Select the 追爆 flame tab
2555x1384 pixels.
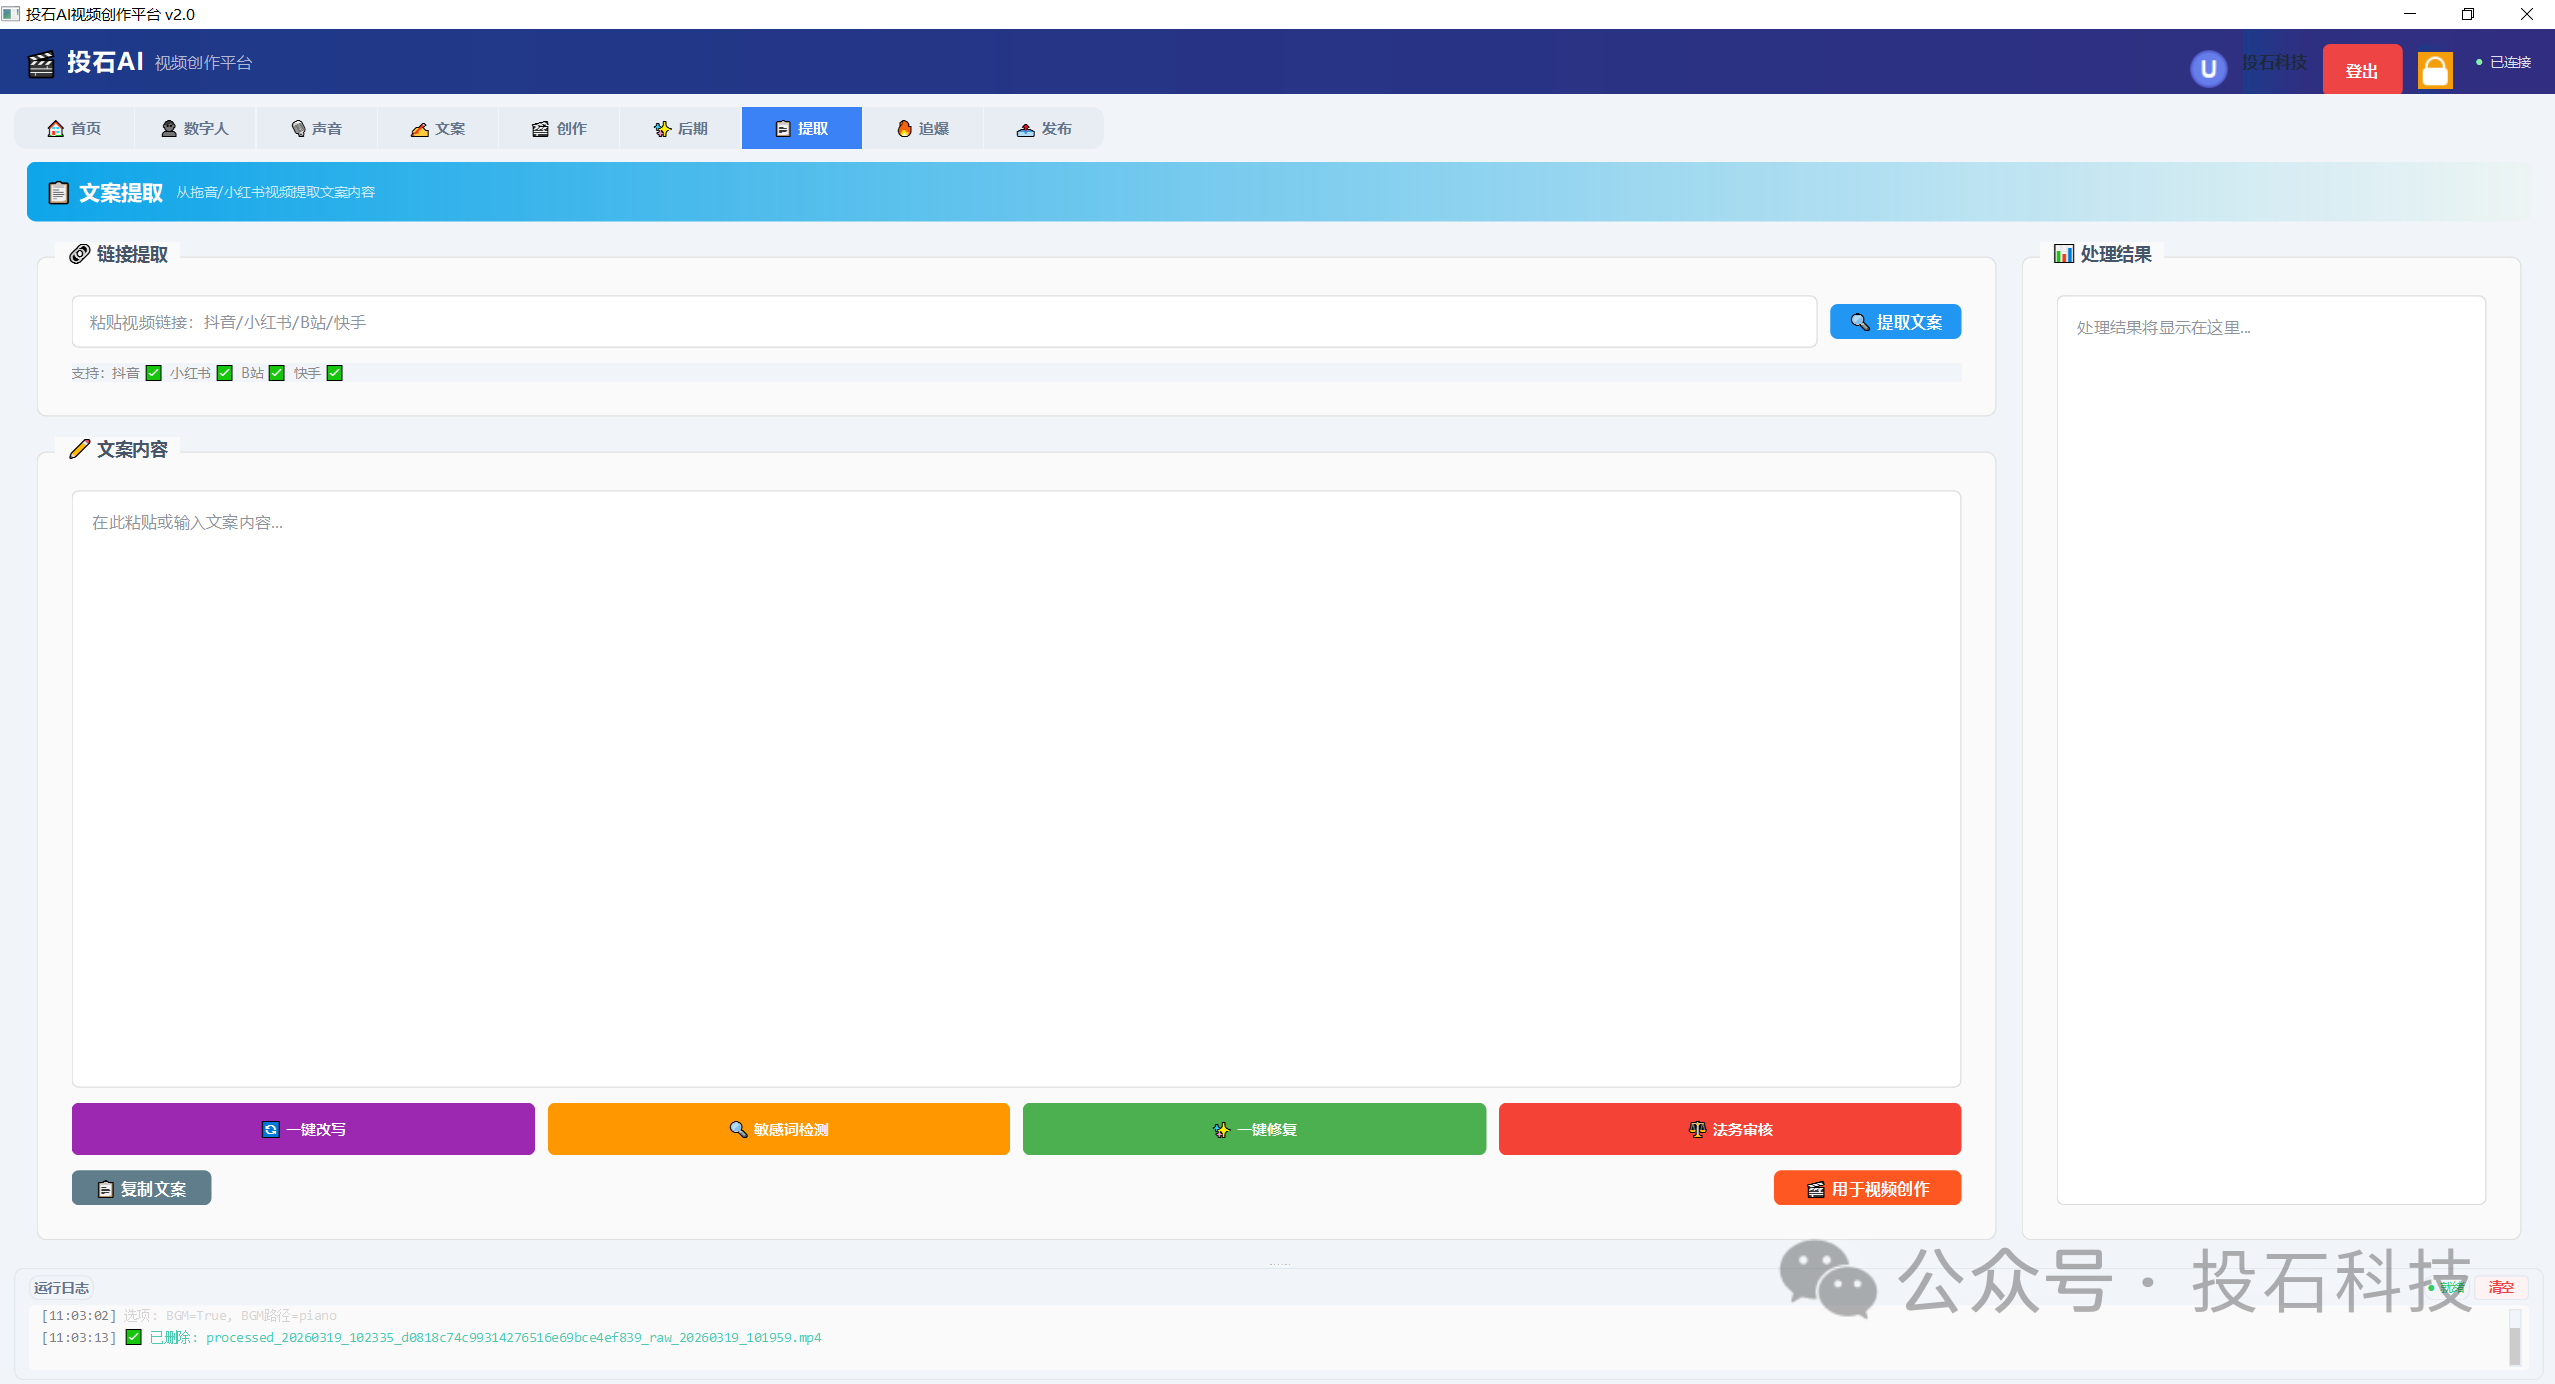pos(922,128)
